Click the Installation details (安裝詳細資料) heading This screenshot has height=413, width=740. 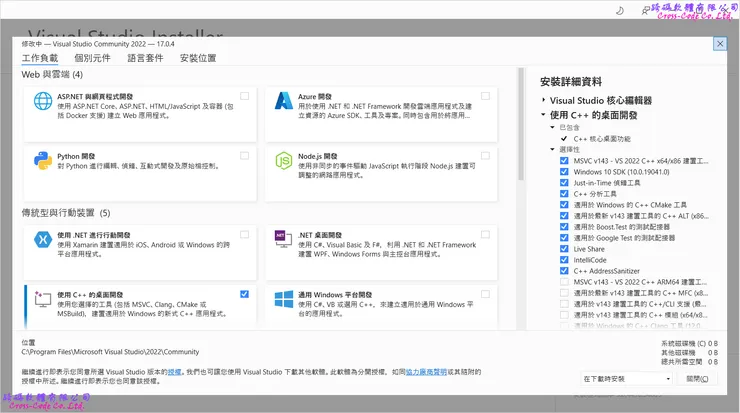click(571, 82)
